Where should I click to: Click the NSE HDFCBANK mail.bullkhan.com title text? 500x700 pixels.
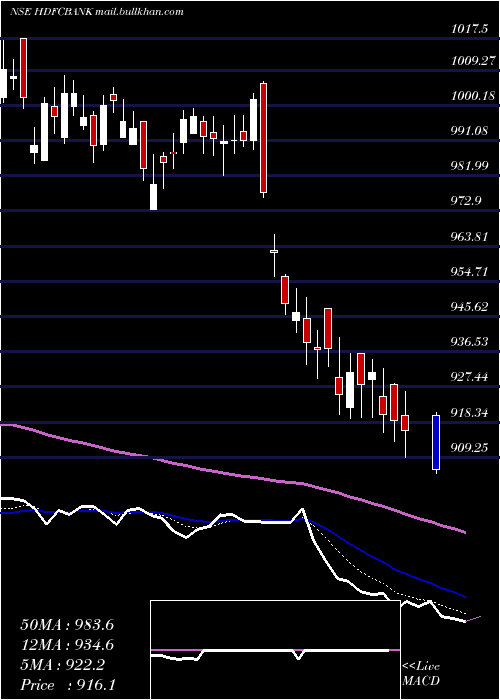(x=96, y=12)
